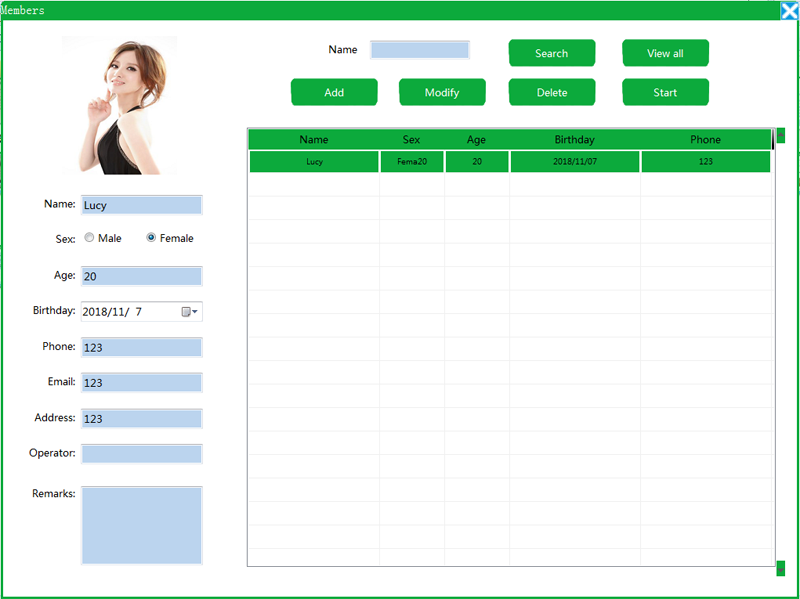Click the Search button
This screenshot has width=800, height=599.
(x=551, y=53)
